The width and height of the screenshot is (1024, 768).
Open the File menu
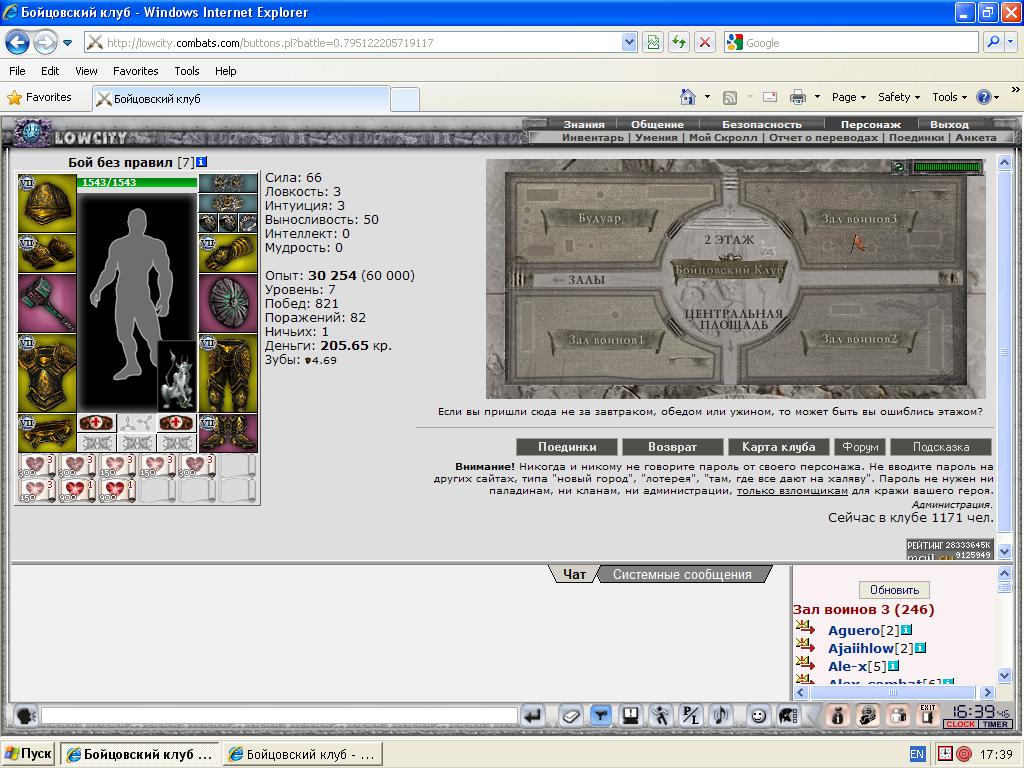(18, 71)
